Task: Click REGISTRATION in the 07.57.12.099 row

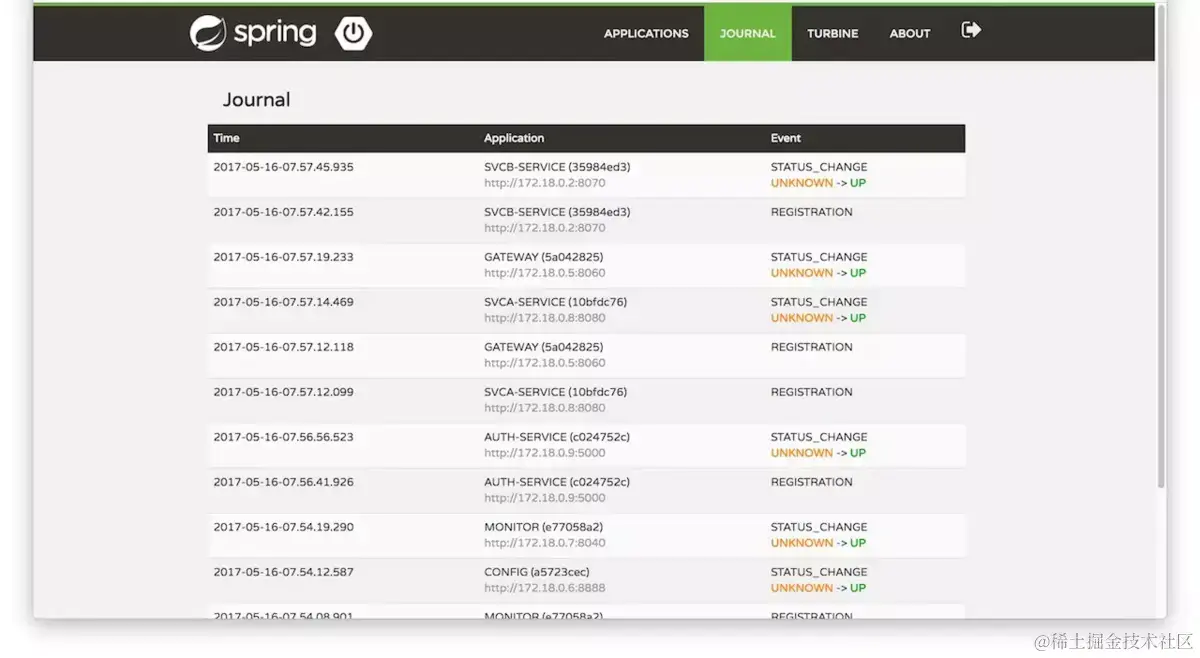Action: [811, 392]
